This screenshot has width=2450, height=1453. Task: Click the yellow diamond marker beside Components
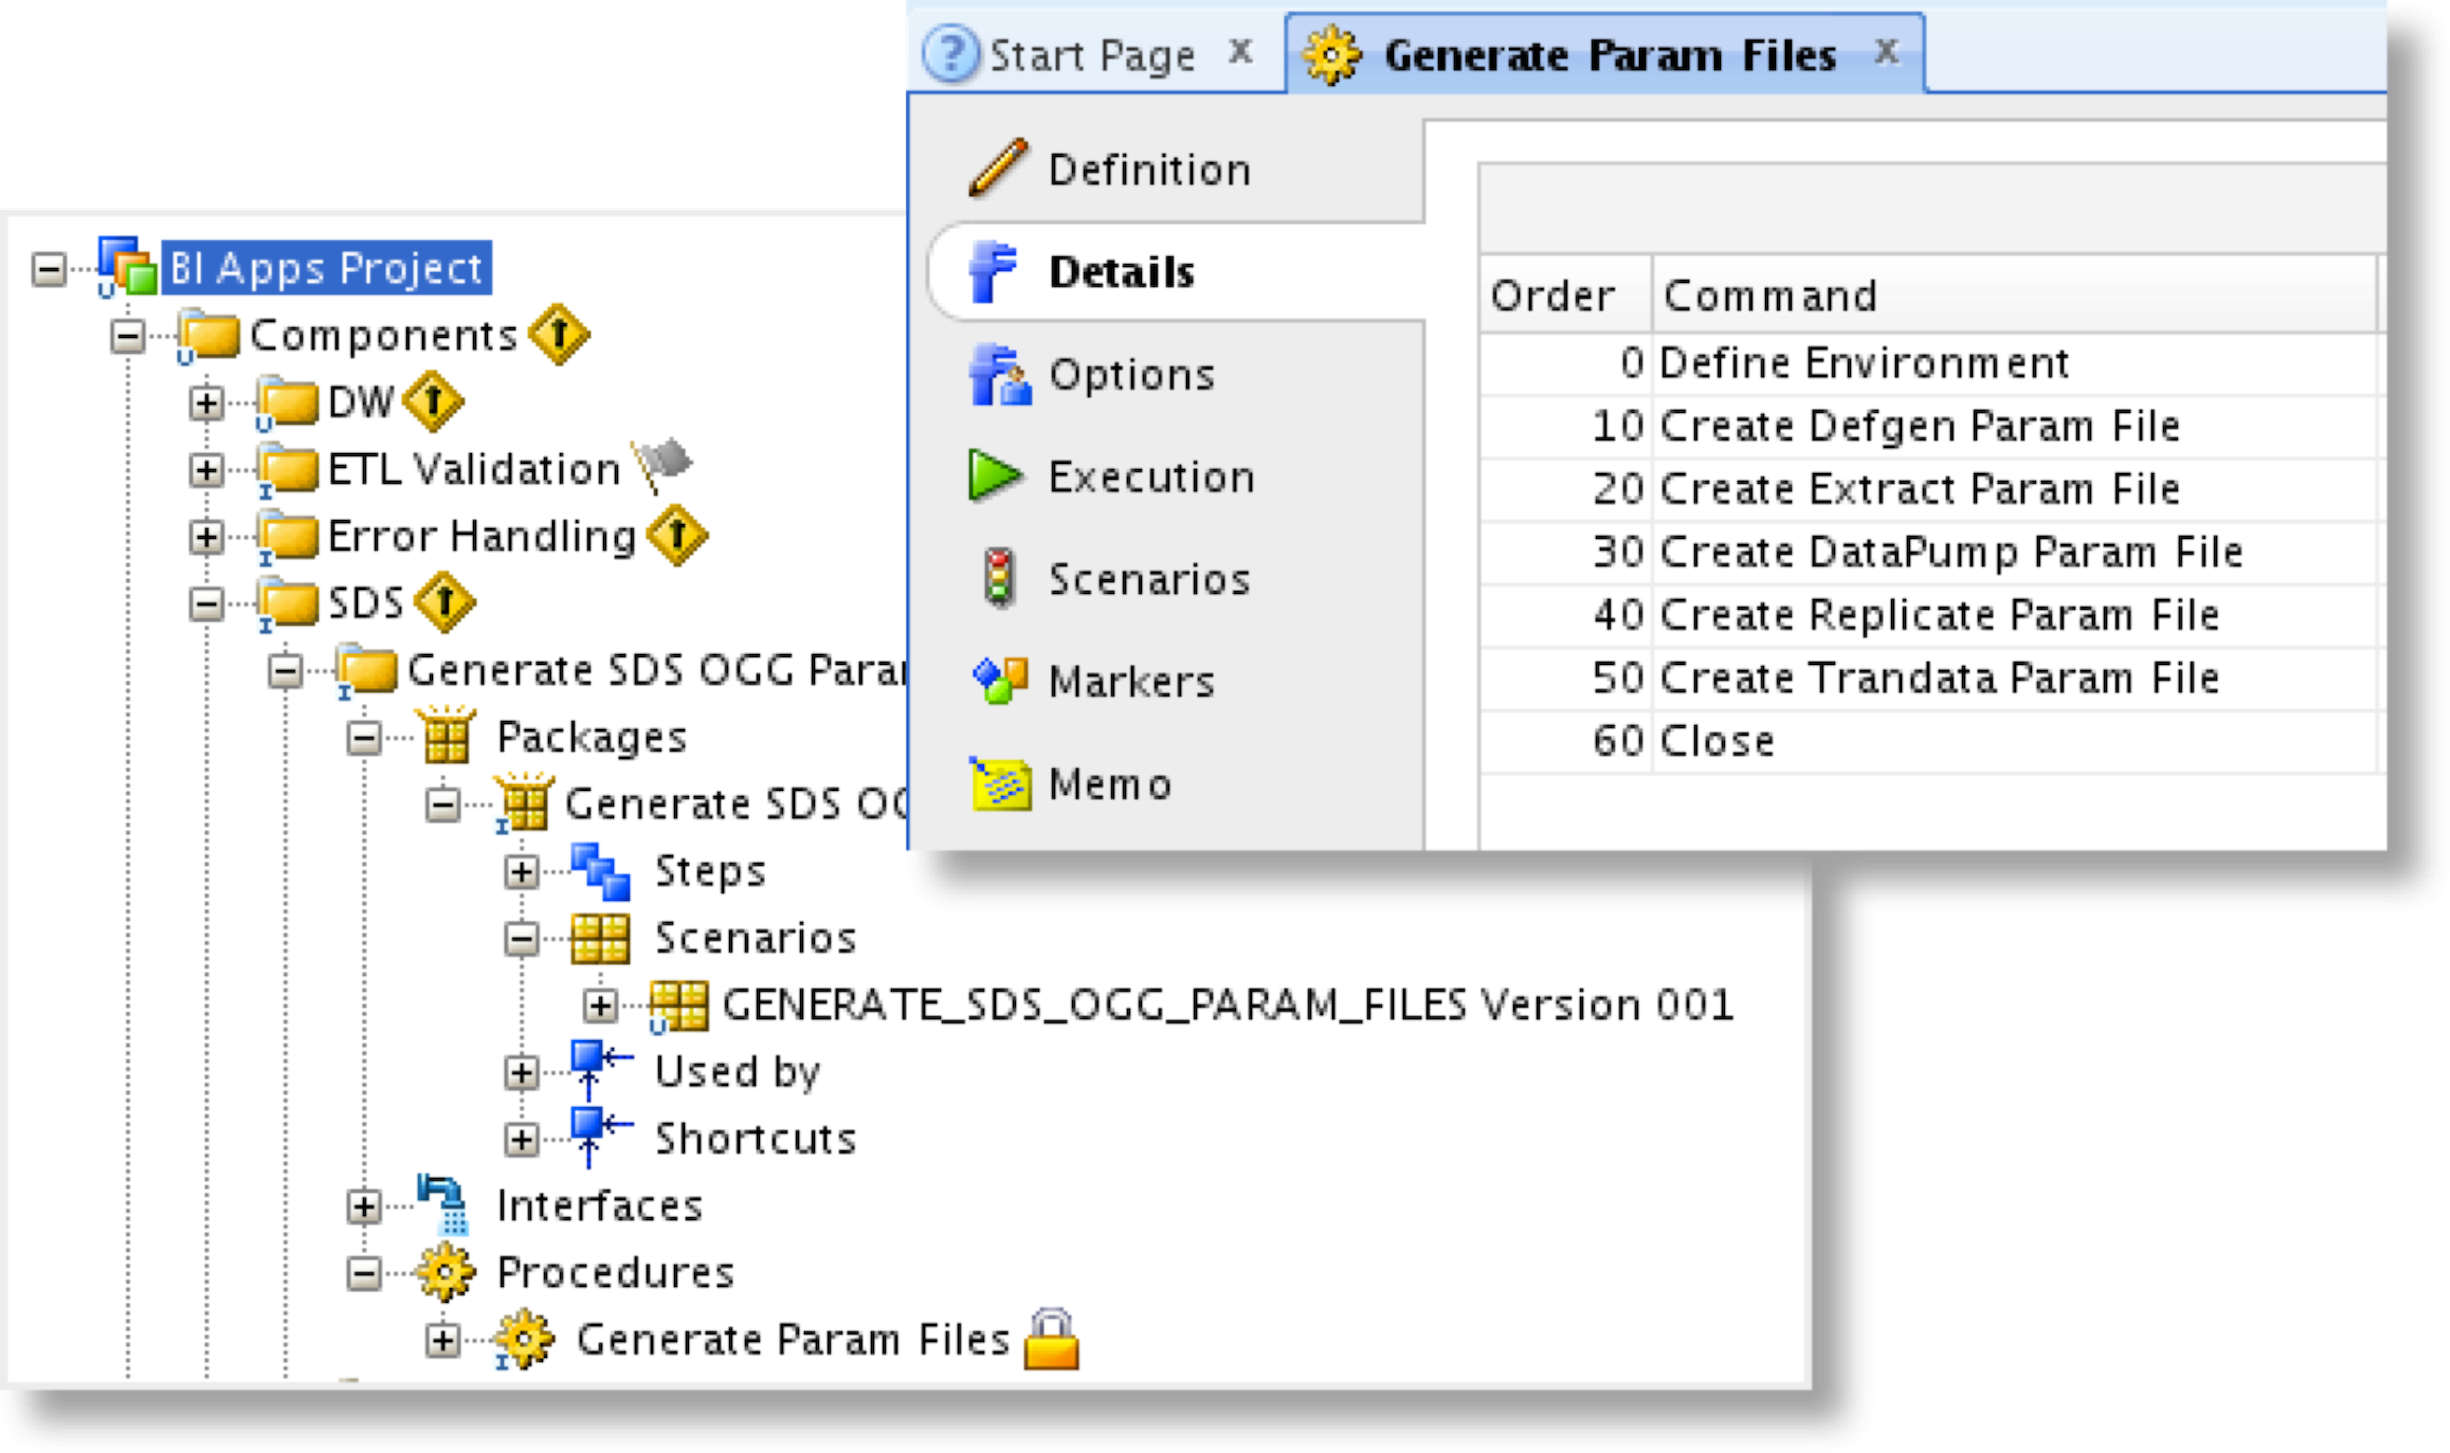tap(558, 334)
